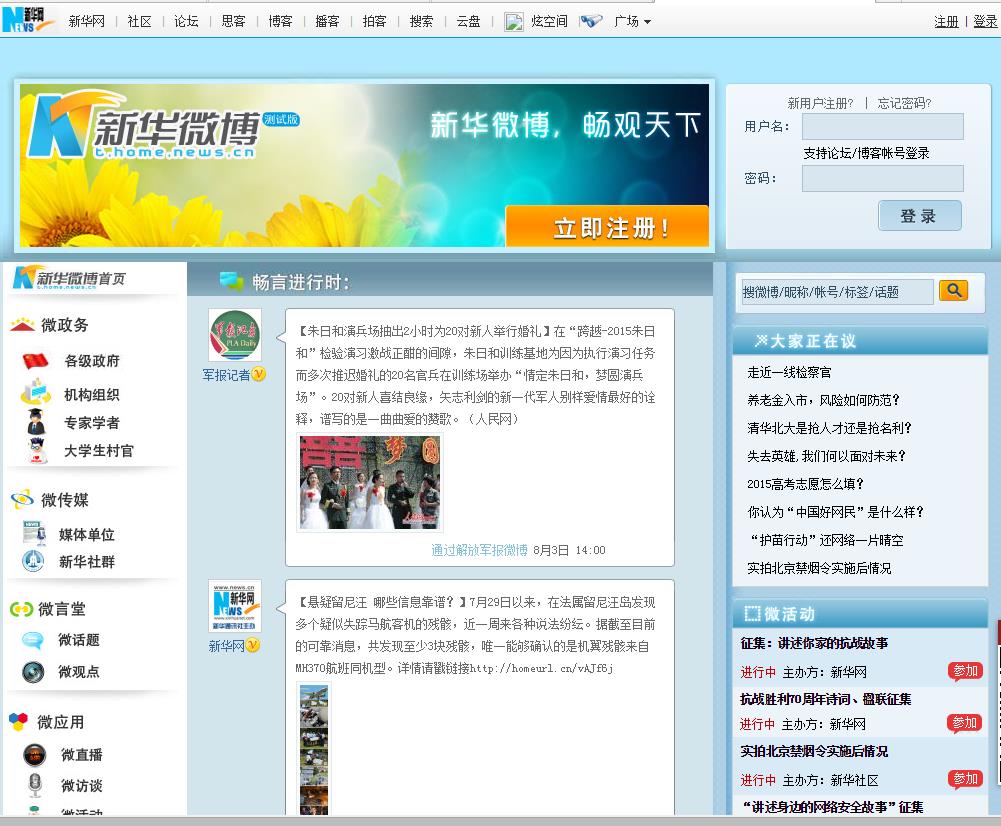This screenshot has width=1001, height=826.
Task: Open topic 养老金入市,风险如何防范?
Action: pyautogui.click(x=824, y=400)
